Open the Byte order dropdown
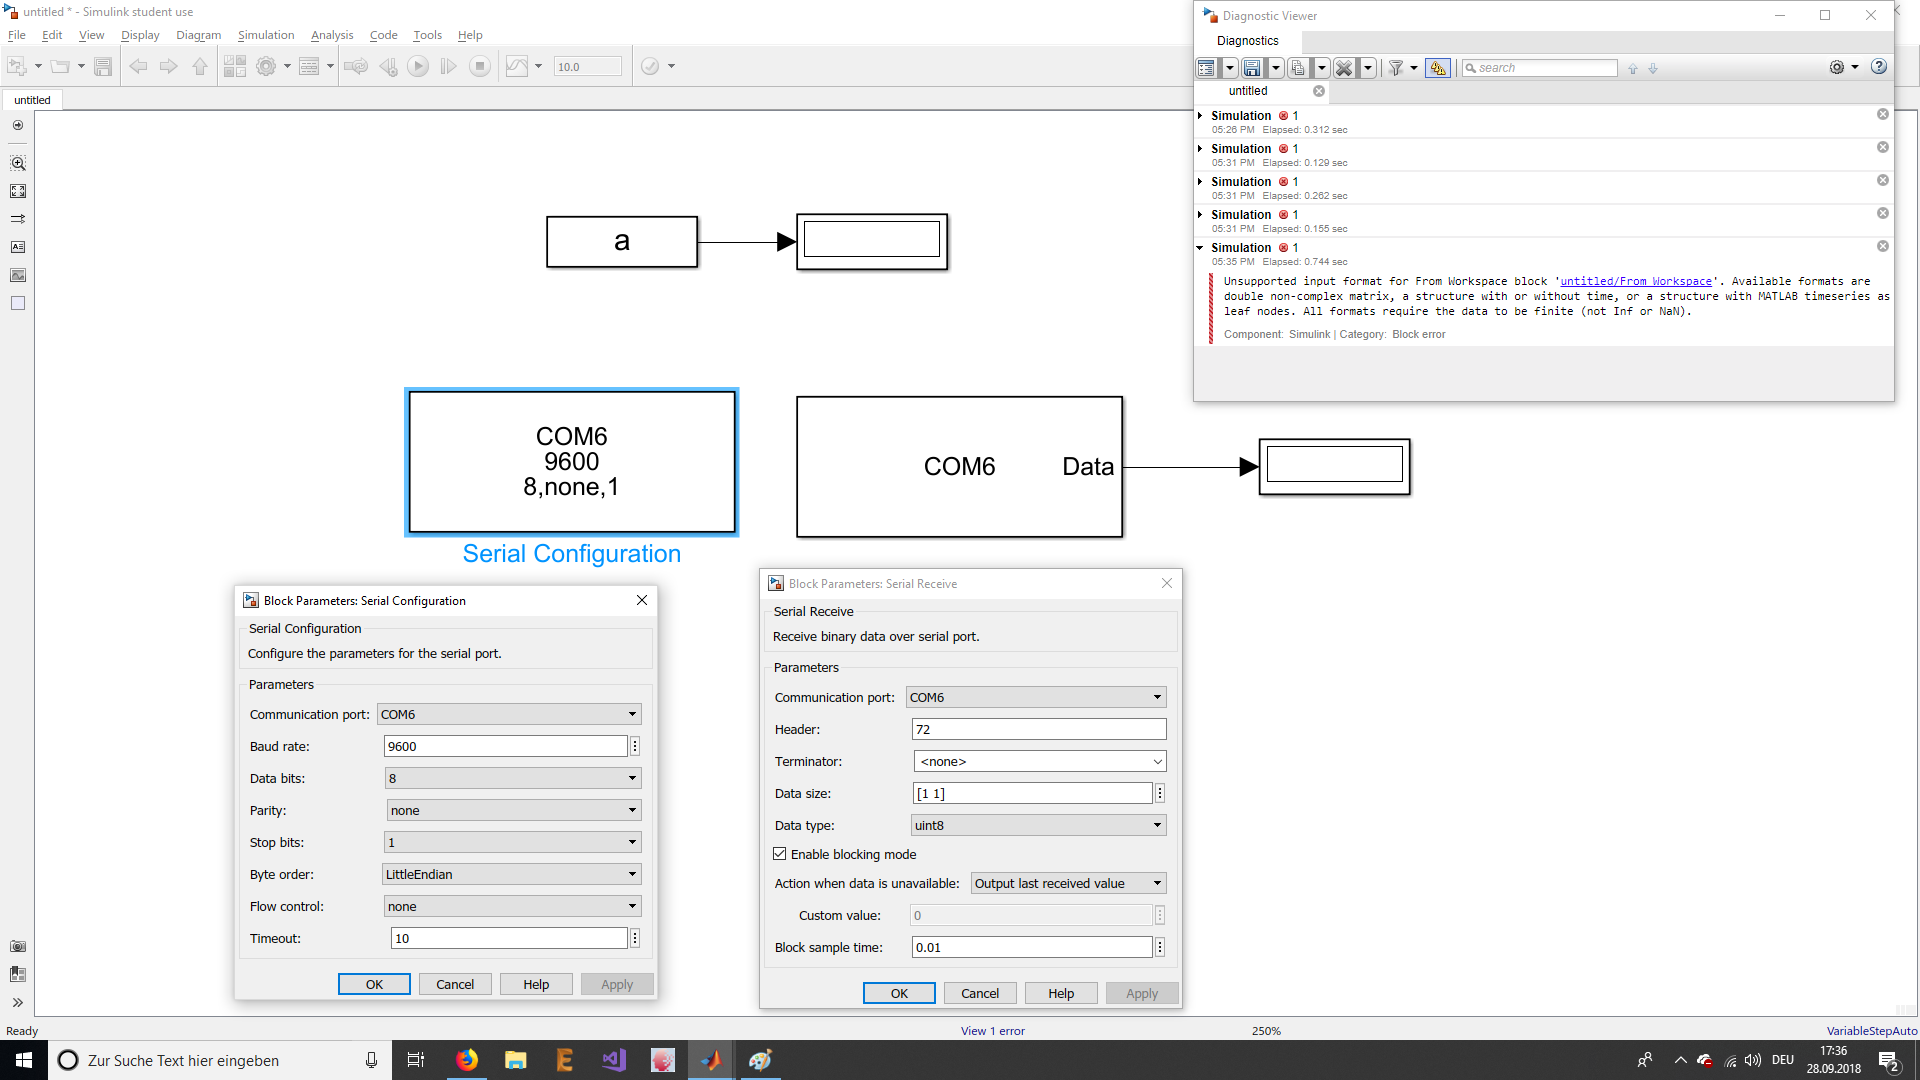This screenshot has width=1920, height=1080. pos(511,874)
